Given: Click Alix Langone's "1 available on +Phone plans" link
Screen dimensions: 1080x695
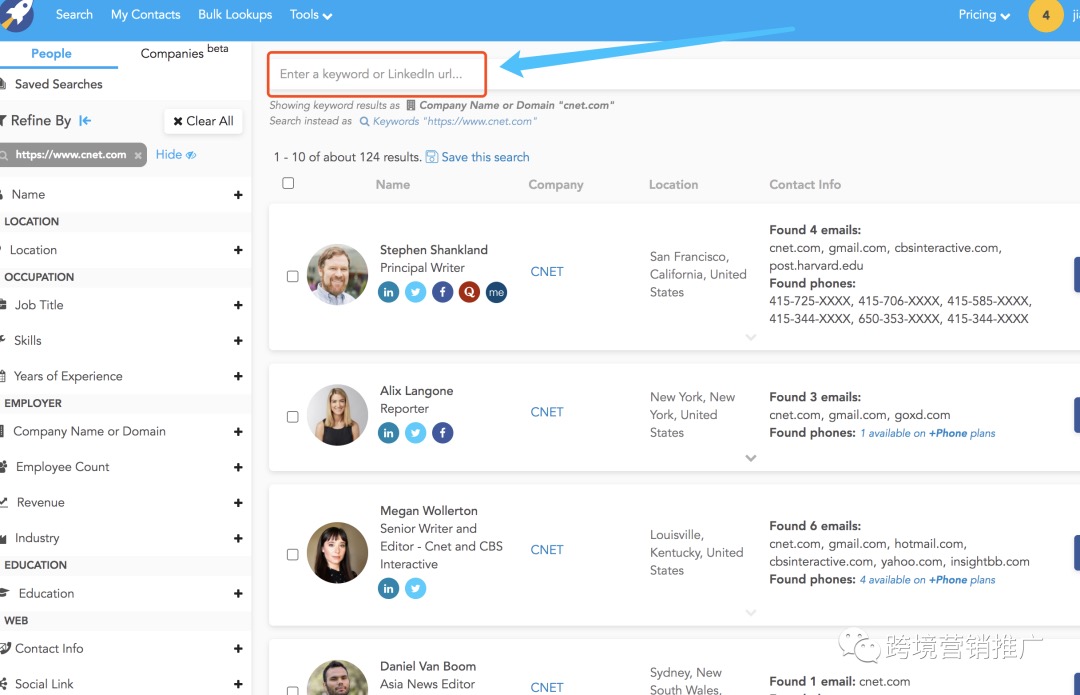Looking at the screenshot, I should (928, 433).
